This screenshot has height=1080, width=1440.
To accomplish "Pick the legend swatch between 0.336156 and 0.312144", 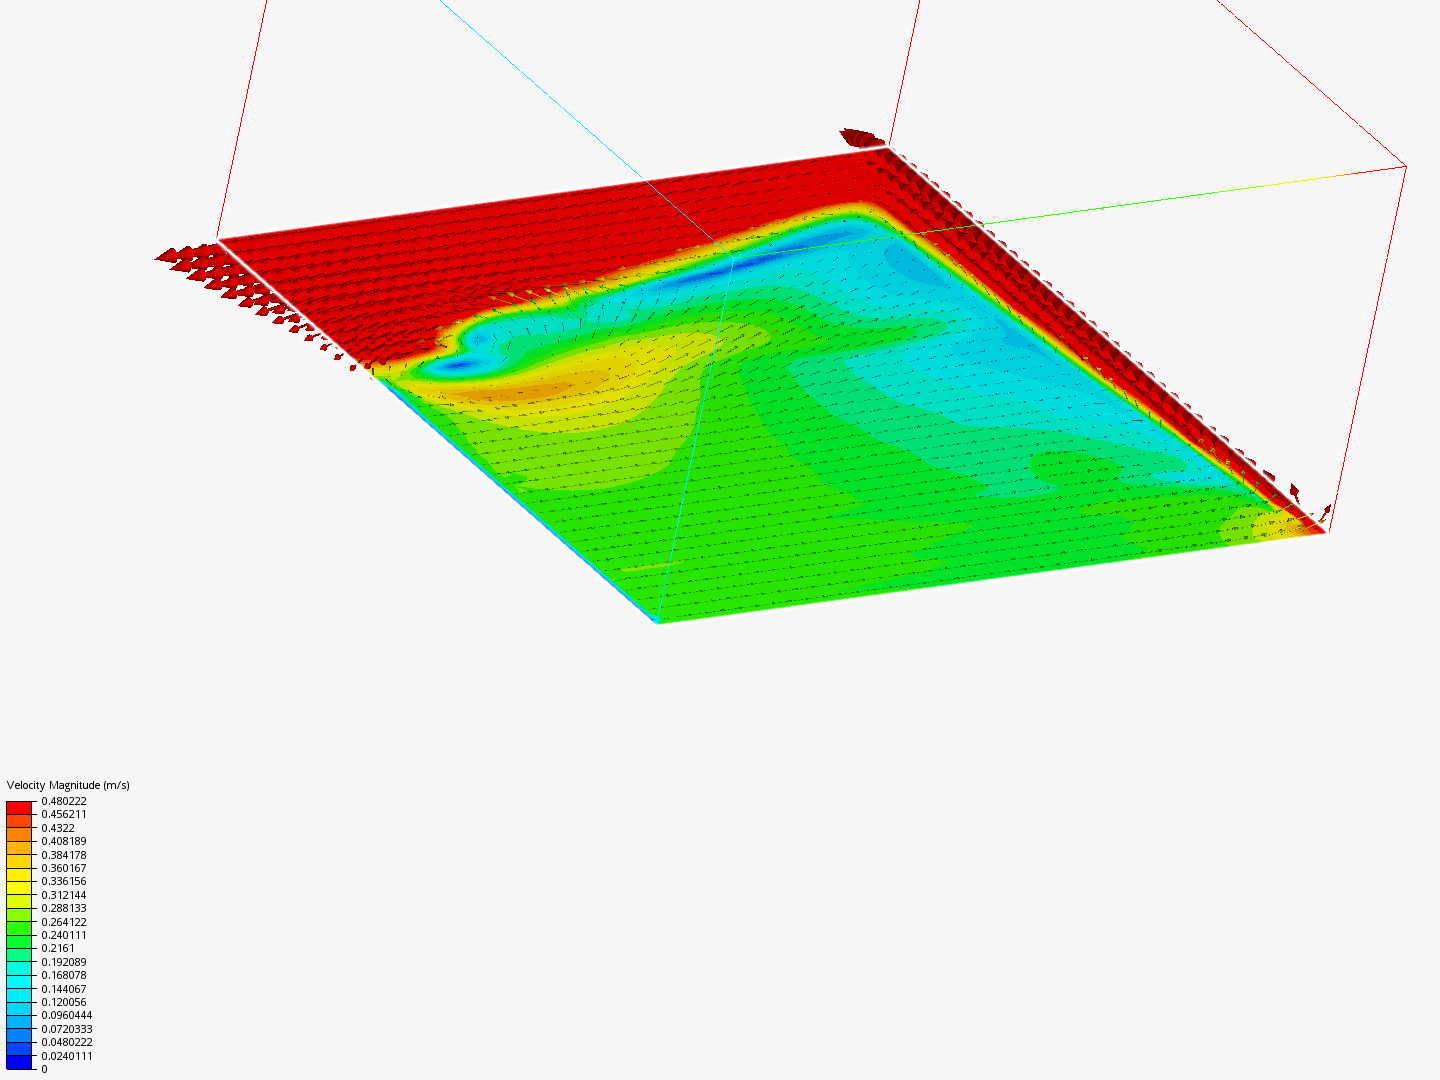I will (19, 888).
